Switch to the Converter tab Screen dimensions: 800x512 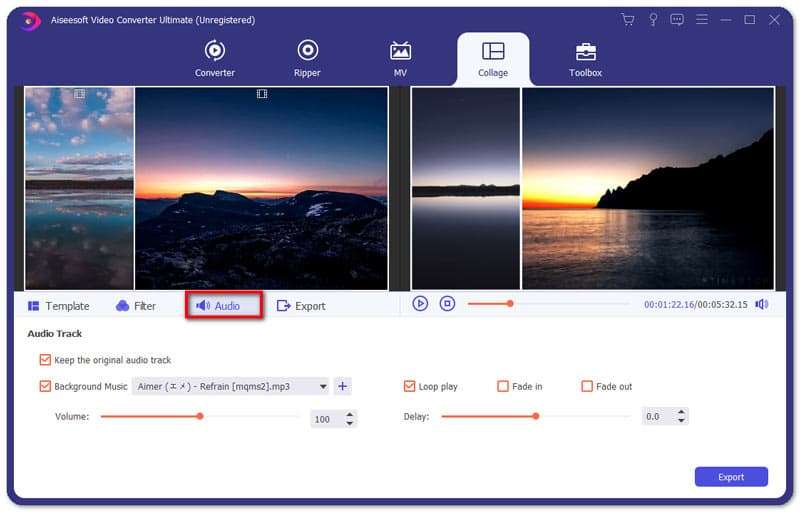[215, 59]
